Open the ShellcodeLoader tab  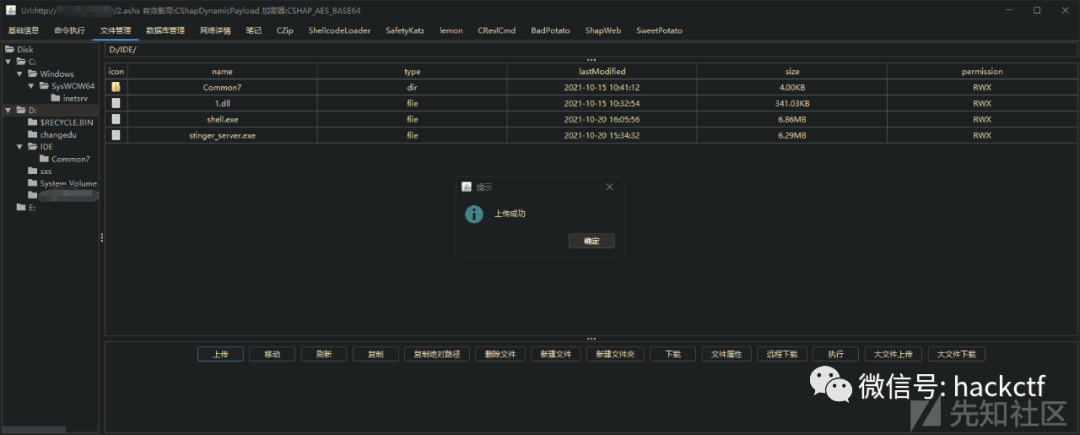click(x=339, y=31)
